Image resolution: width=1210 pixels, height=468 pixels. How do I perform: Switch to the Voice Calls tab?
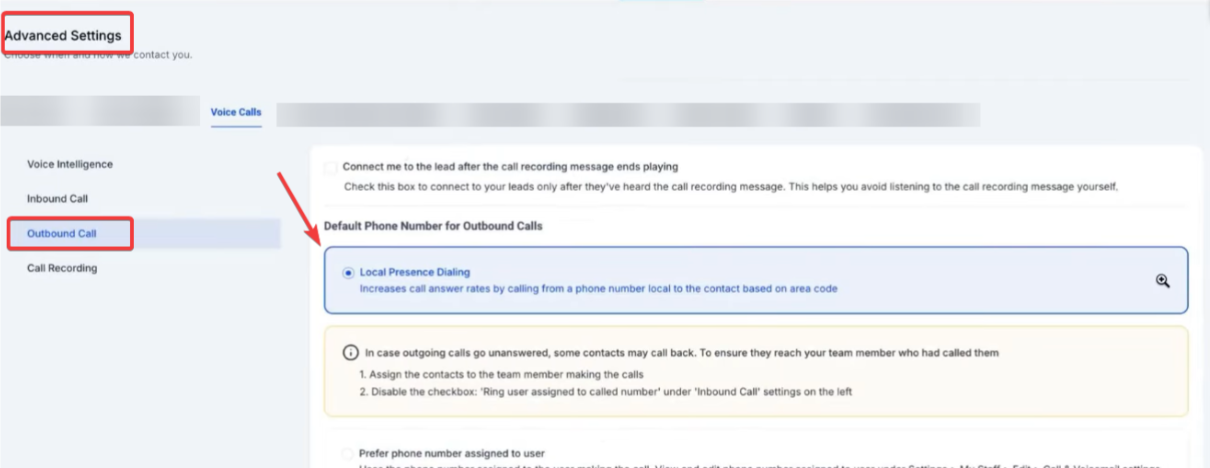pos(236,112)
